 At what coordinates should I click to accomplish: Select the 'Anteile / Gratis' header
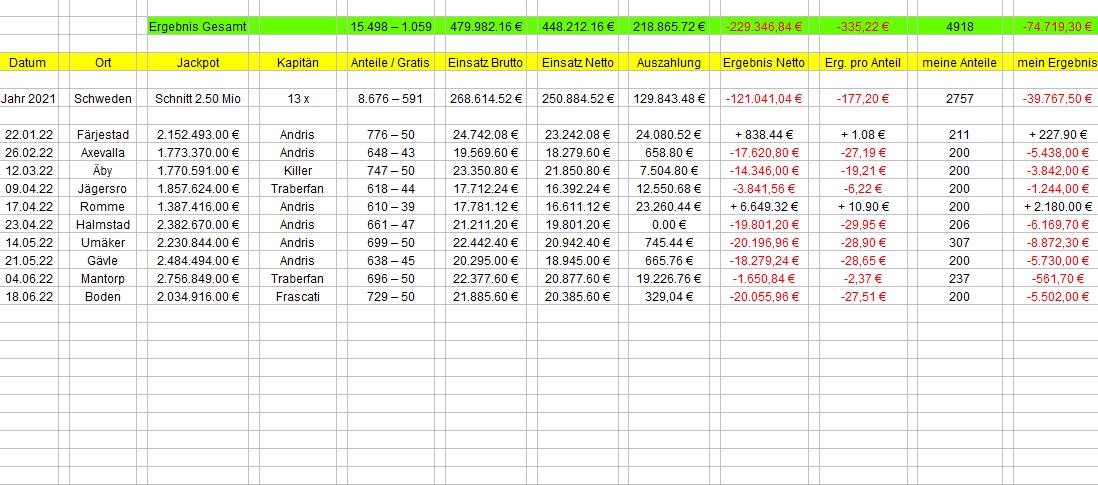[391, 62]
